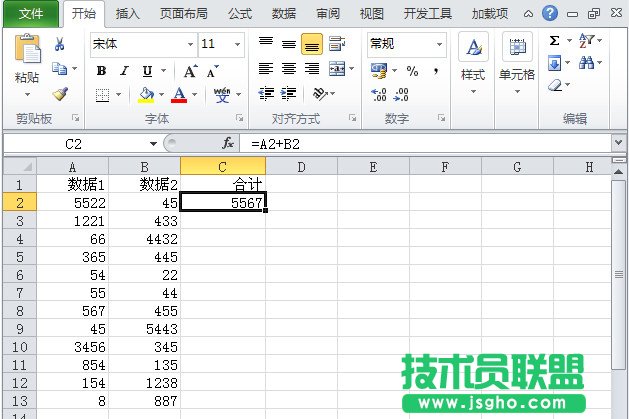
Task: Center cell text horizontally
Action: coord(289,69)
